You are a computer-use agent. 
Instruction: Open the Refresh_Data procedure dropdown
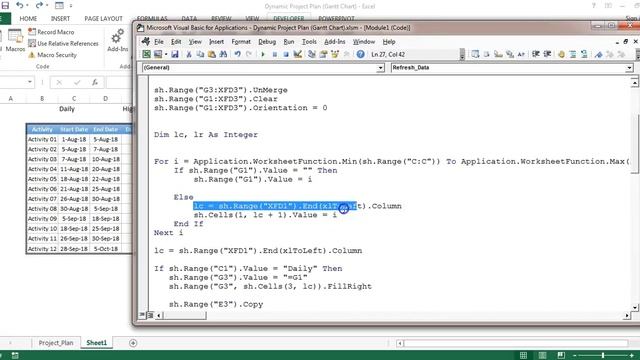[629, 68]
